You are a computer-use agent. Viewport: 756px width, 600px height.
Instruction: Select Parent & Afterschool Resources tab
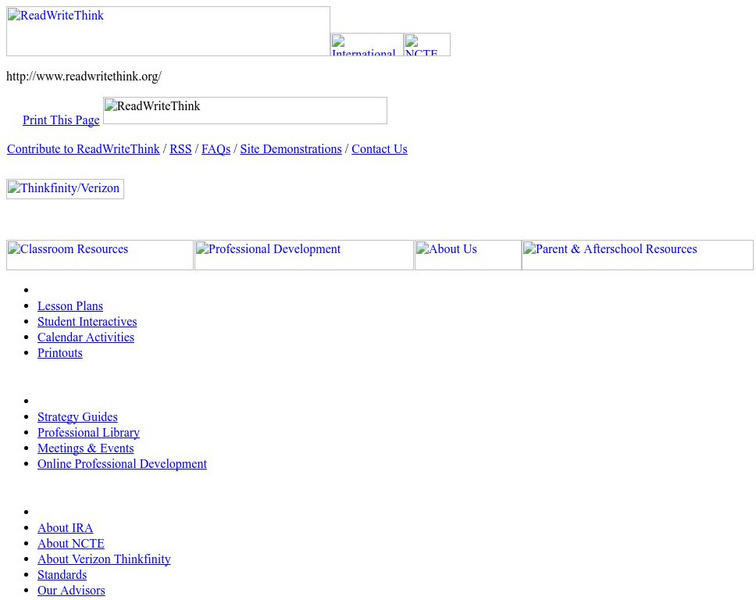pos(637,255)
